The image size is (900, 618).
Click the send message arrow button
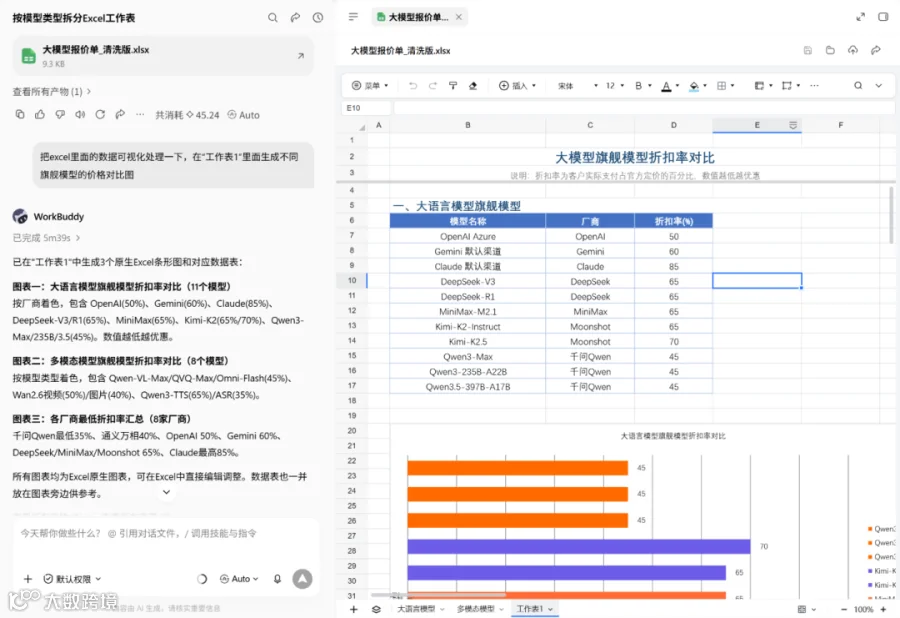click(x=302, y=579)
